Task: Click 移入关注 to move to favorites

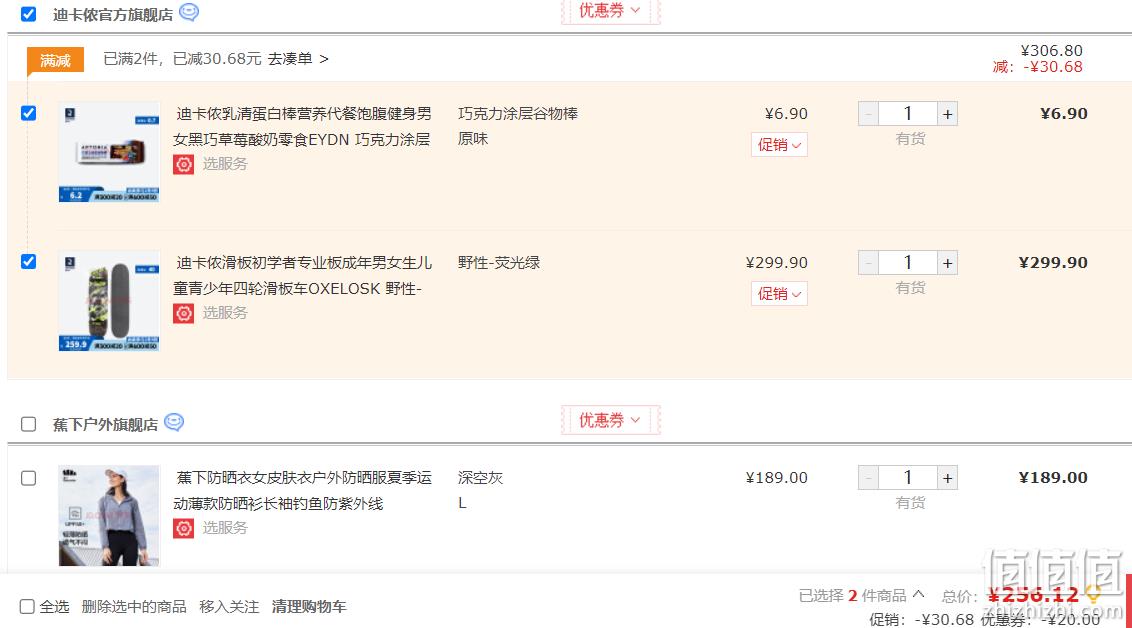Action: [229, 606]
